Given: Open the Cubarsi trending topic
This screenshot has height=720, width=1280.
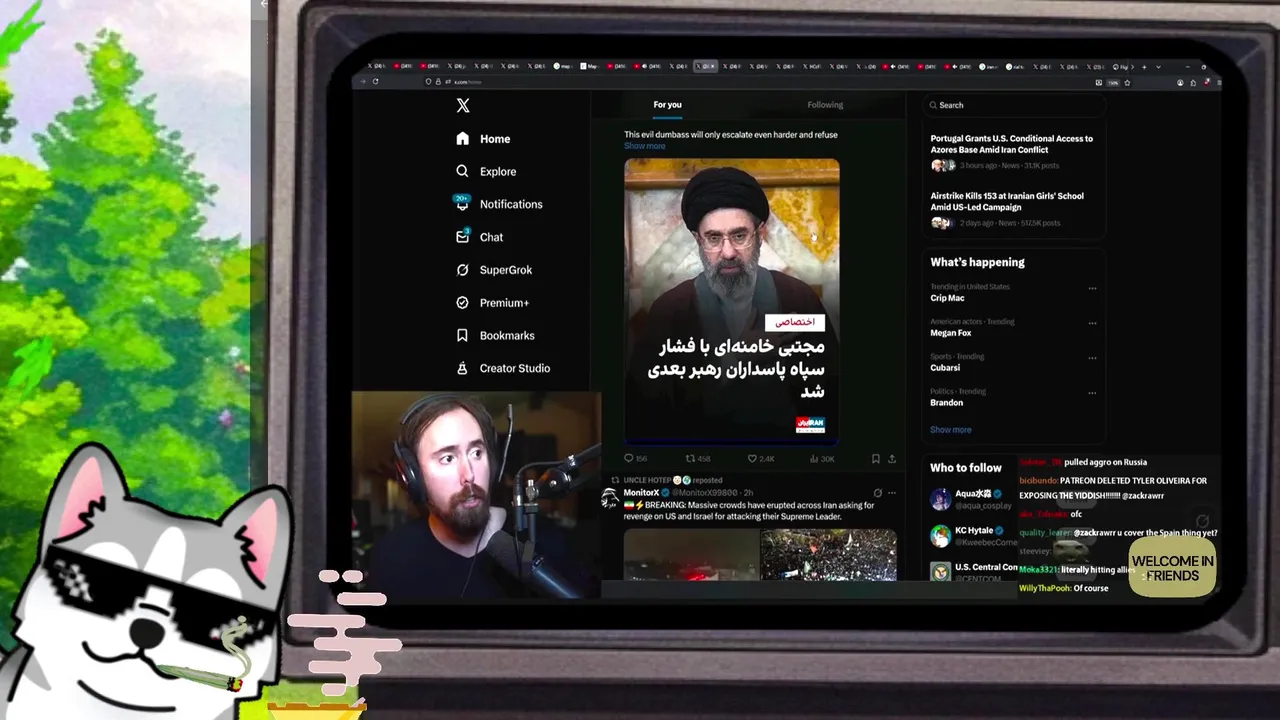Looking at the screenshot, I should tap(1012, 363).
